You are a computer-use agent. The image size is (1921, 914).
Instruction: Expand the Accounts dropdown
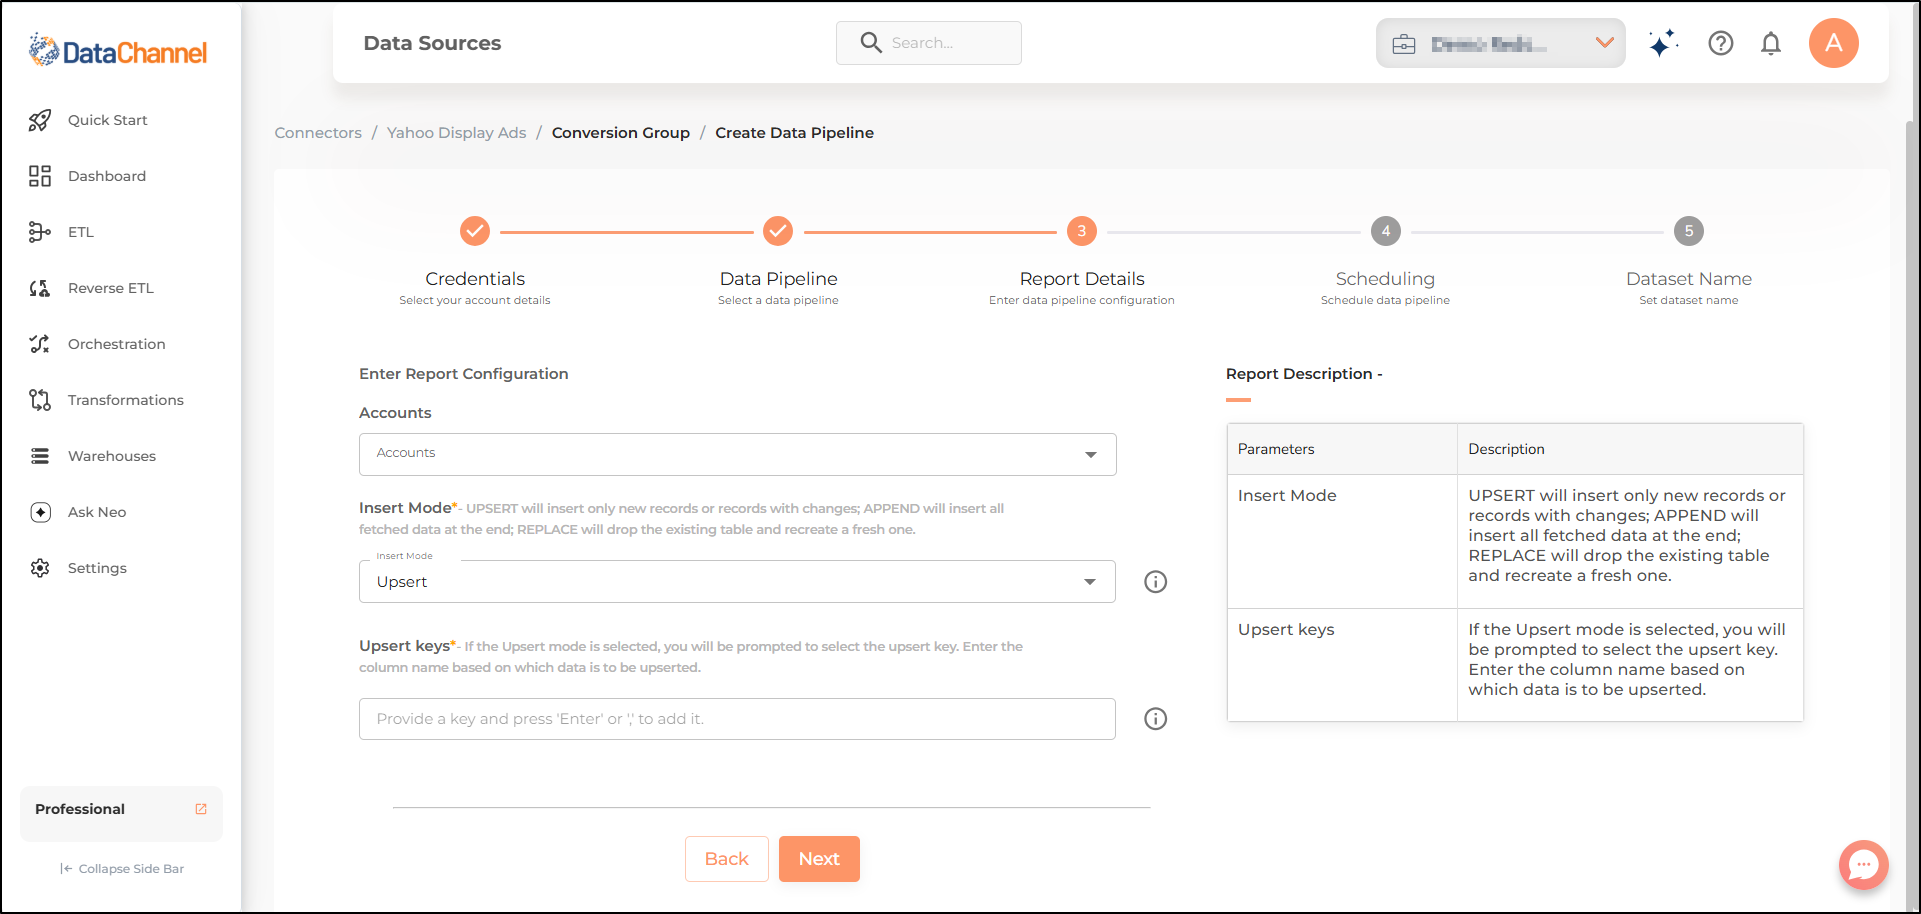738,454
